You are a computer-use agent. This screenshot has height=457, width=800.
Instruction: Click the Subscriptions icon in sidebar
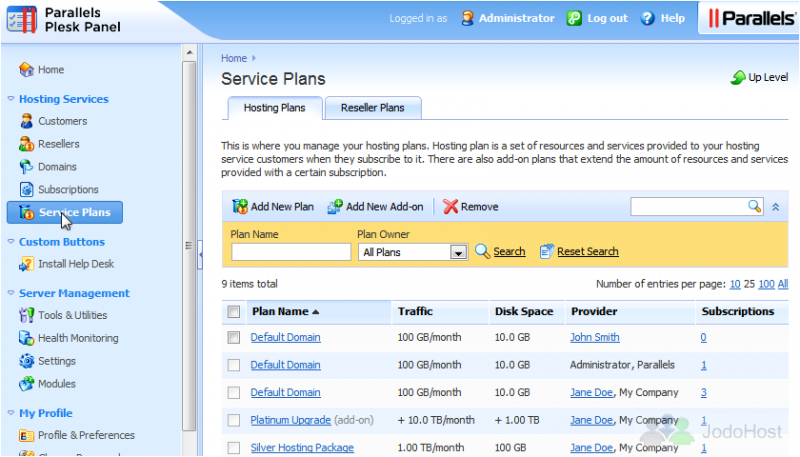click(x=26, y=189)
